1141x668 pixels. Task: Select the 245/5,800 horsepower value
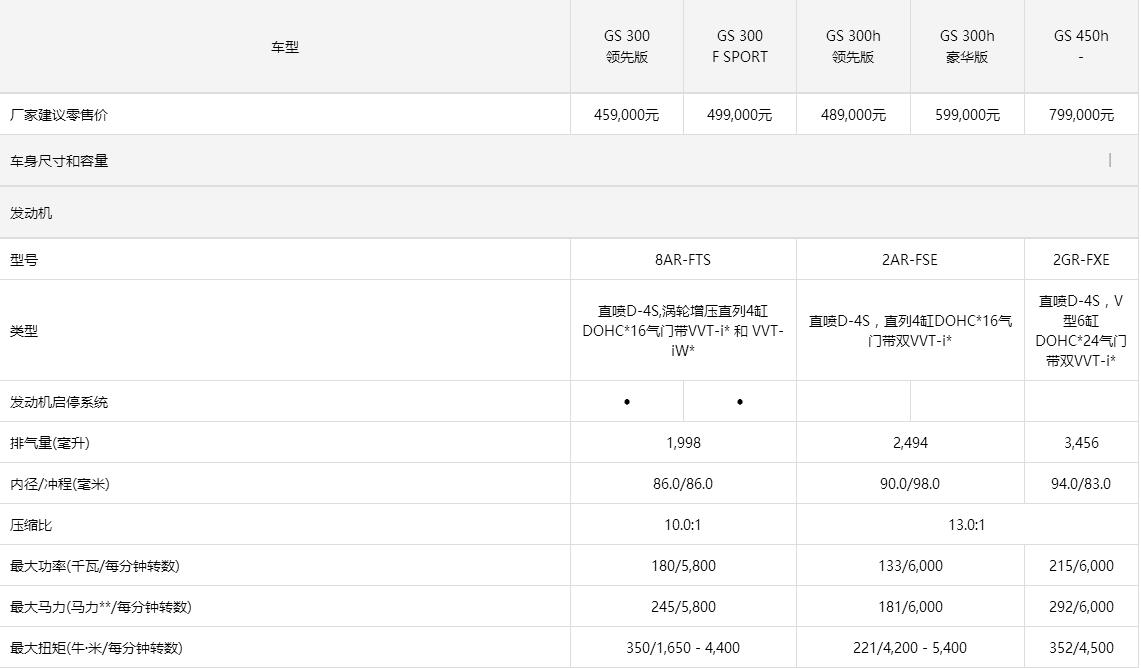coord(683,607)
